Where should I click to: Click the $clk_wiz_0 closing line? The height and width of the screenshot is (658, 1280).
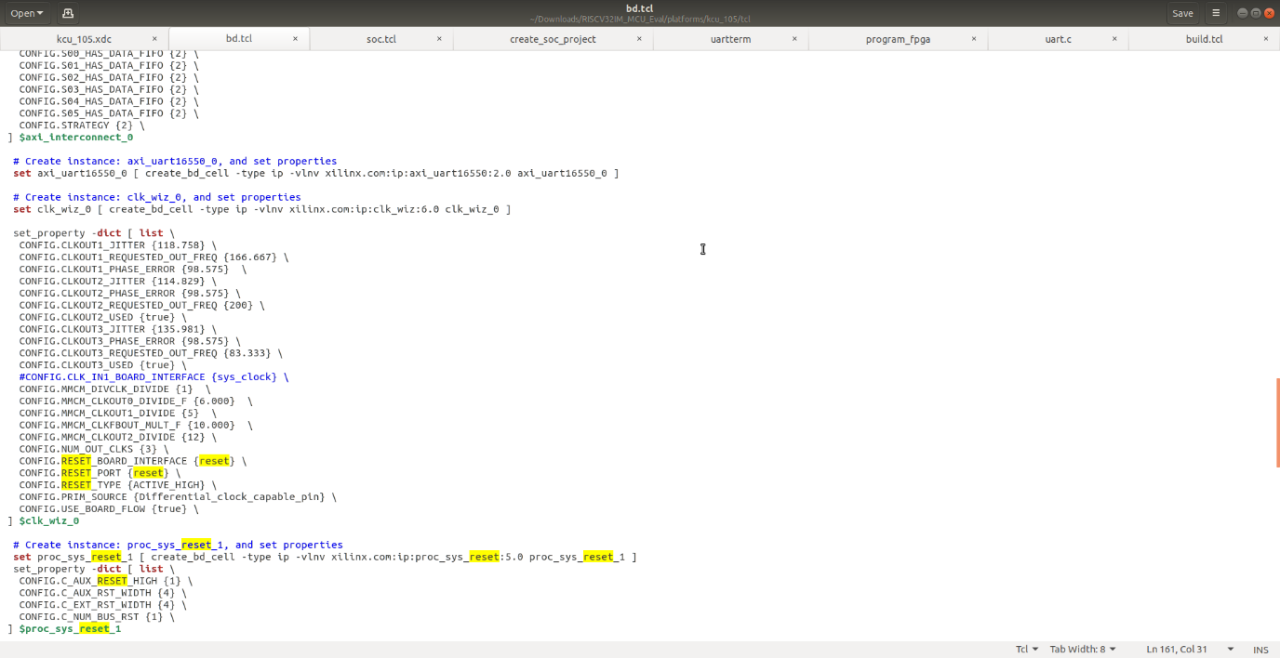pos(43,521)
